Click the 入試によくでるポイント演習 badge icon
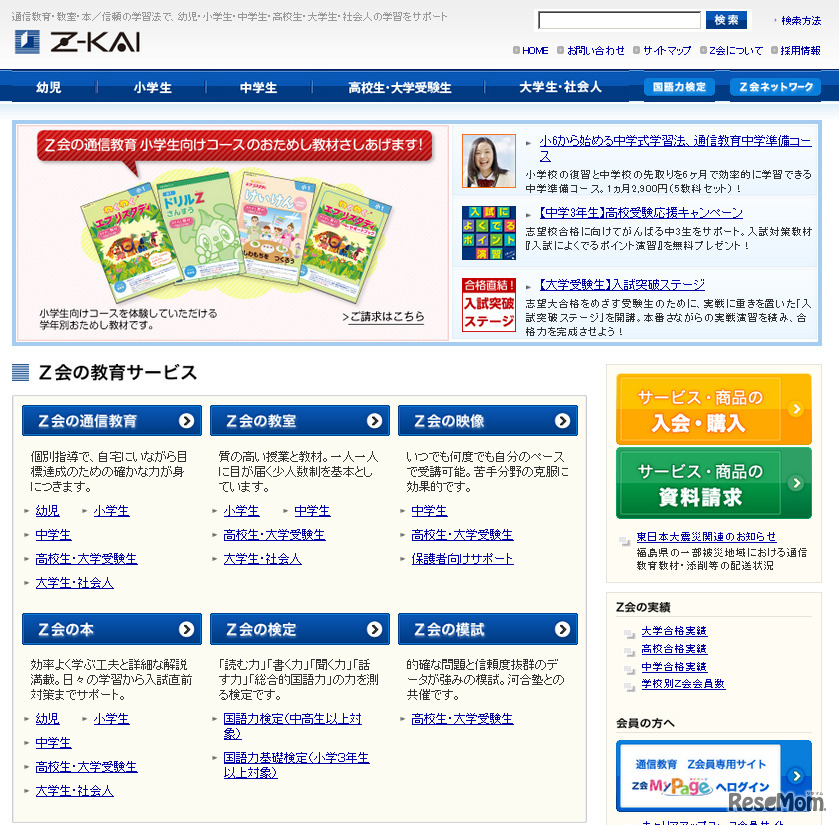This screenshot has height=825, width=839. coord(487,233)
